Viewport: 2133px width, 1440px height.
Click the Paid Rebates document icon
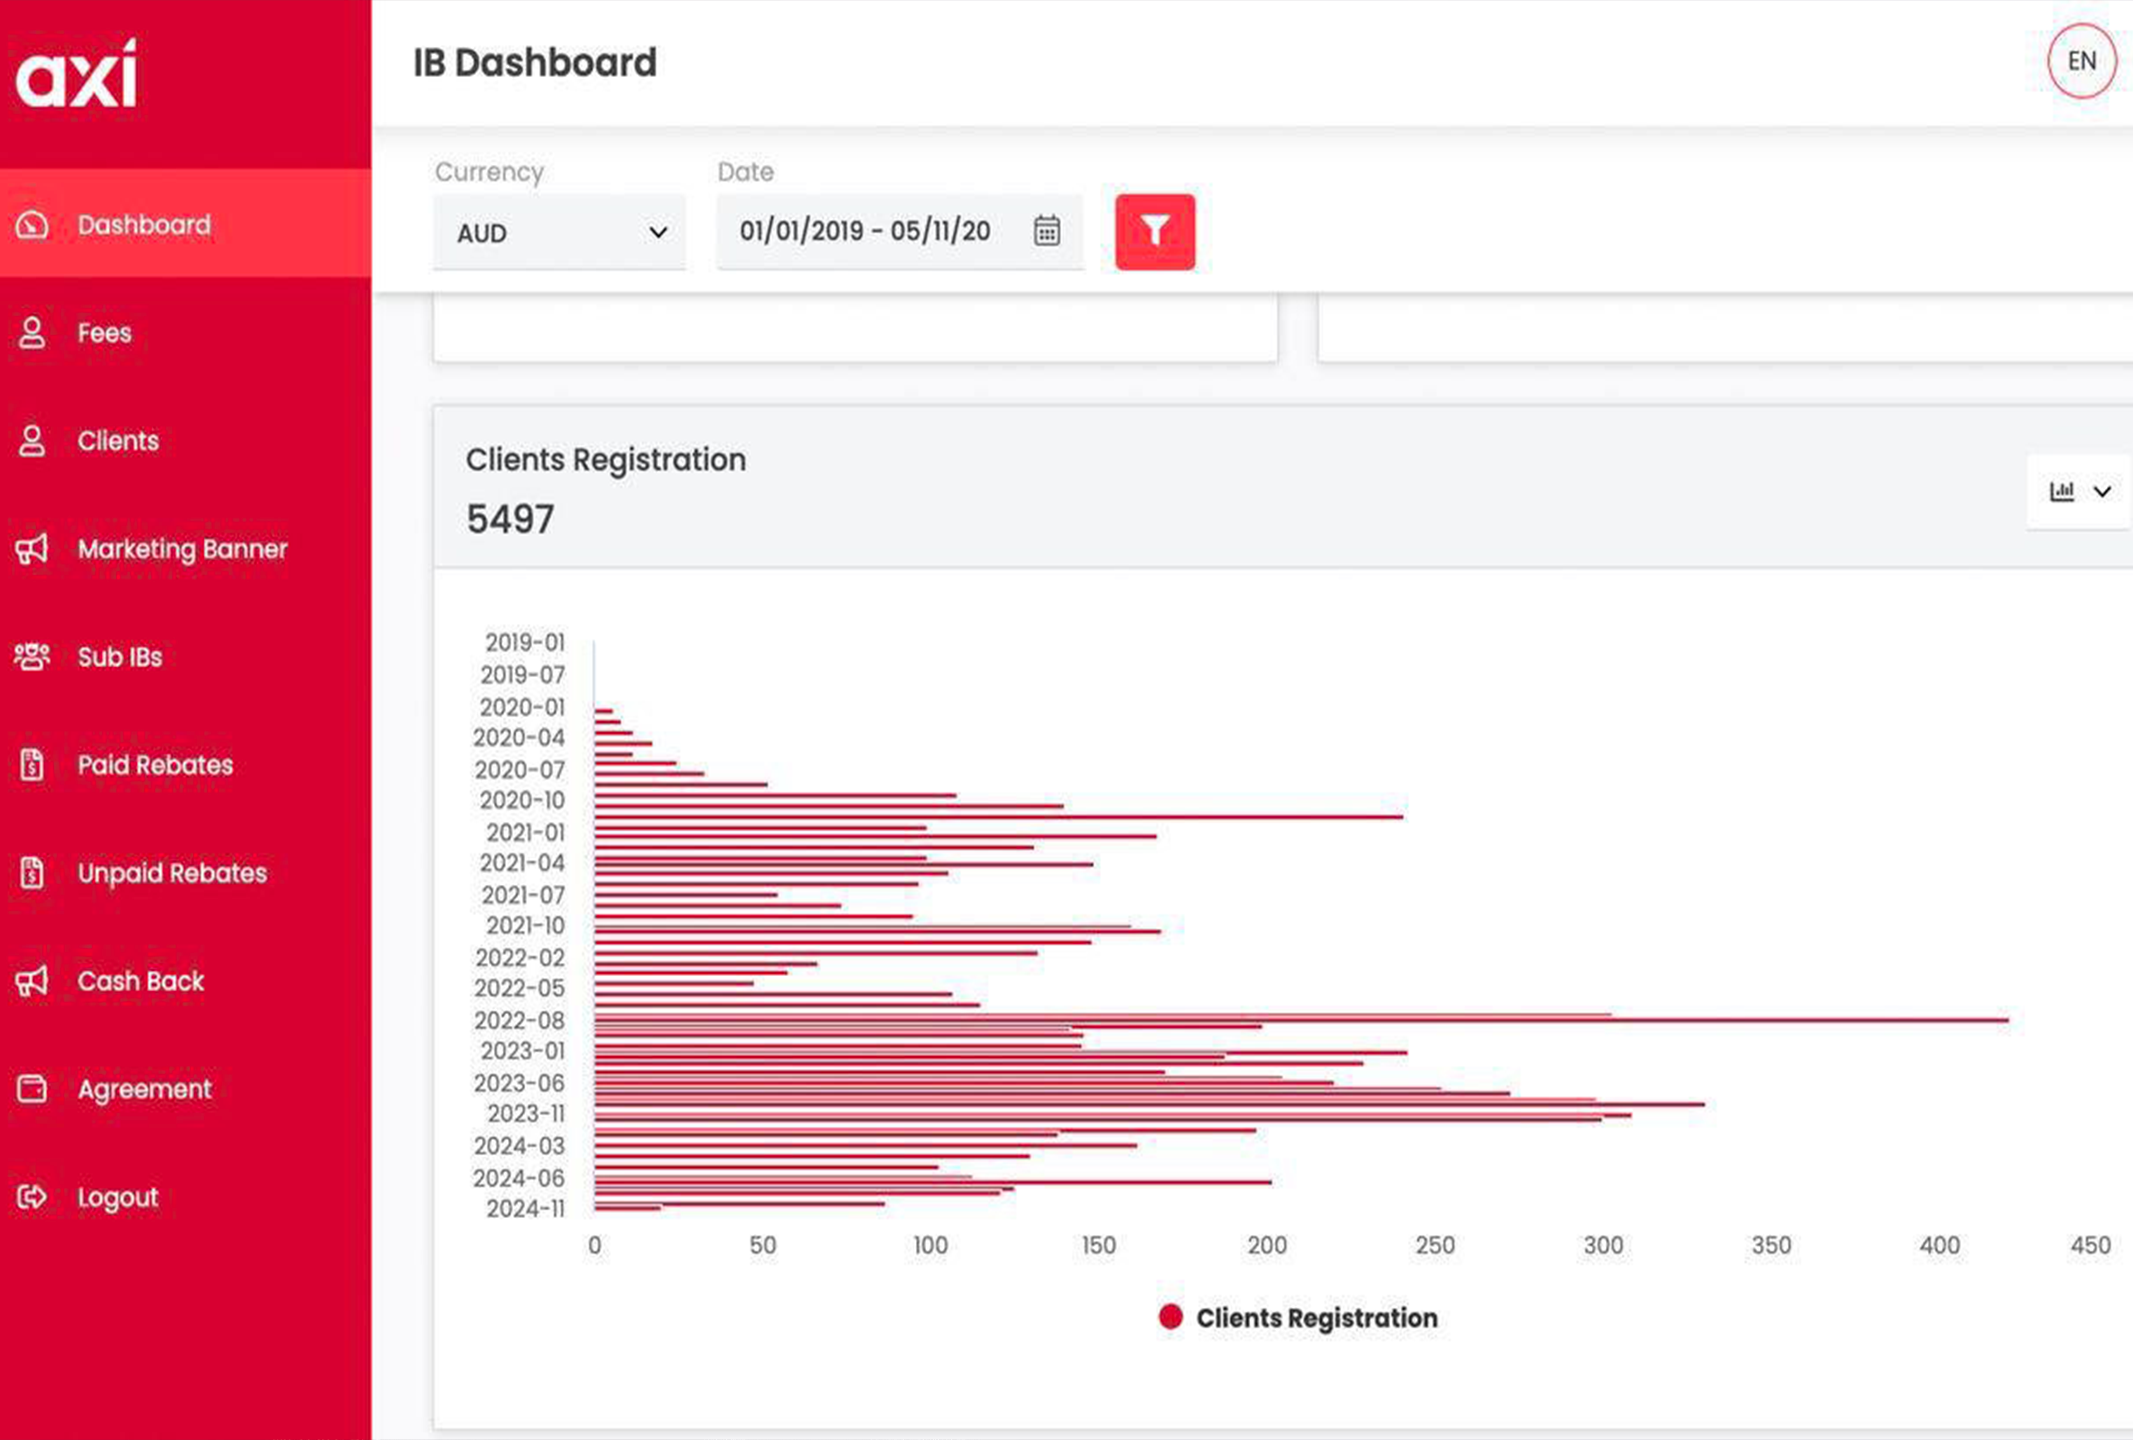(x=32, y=765)
